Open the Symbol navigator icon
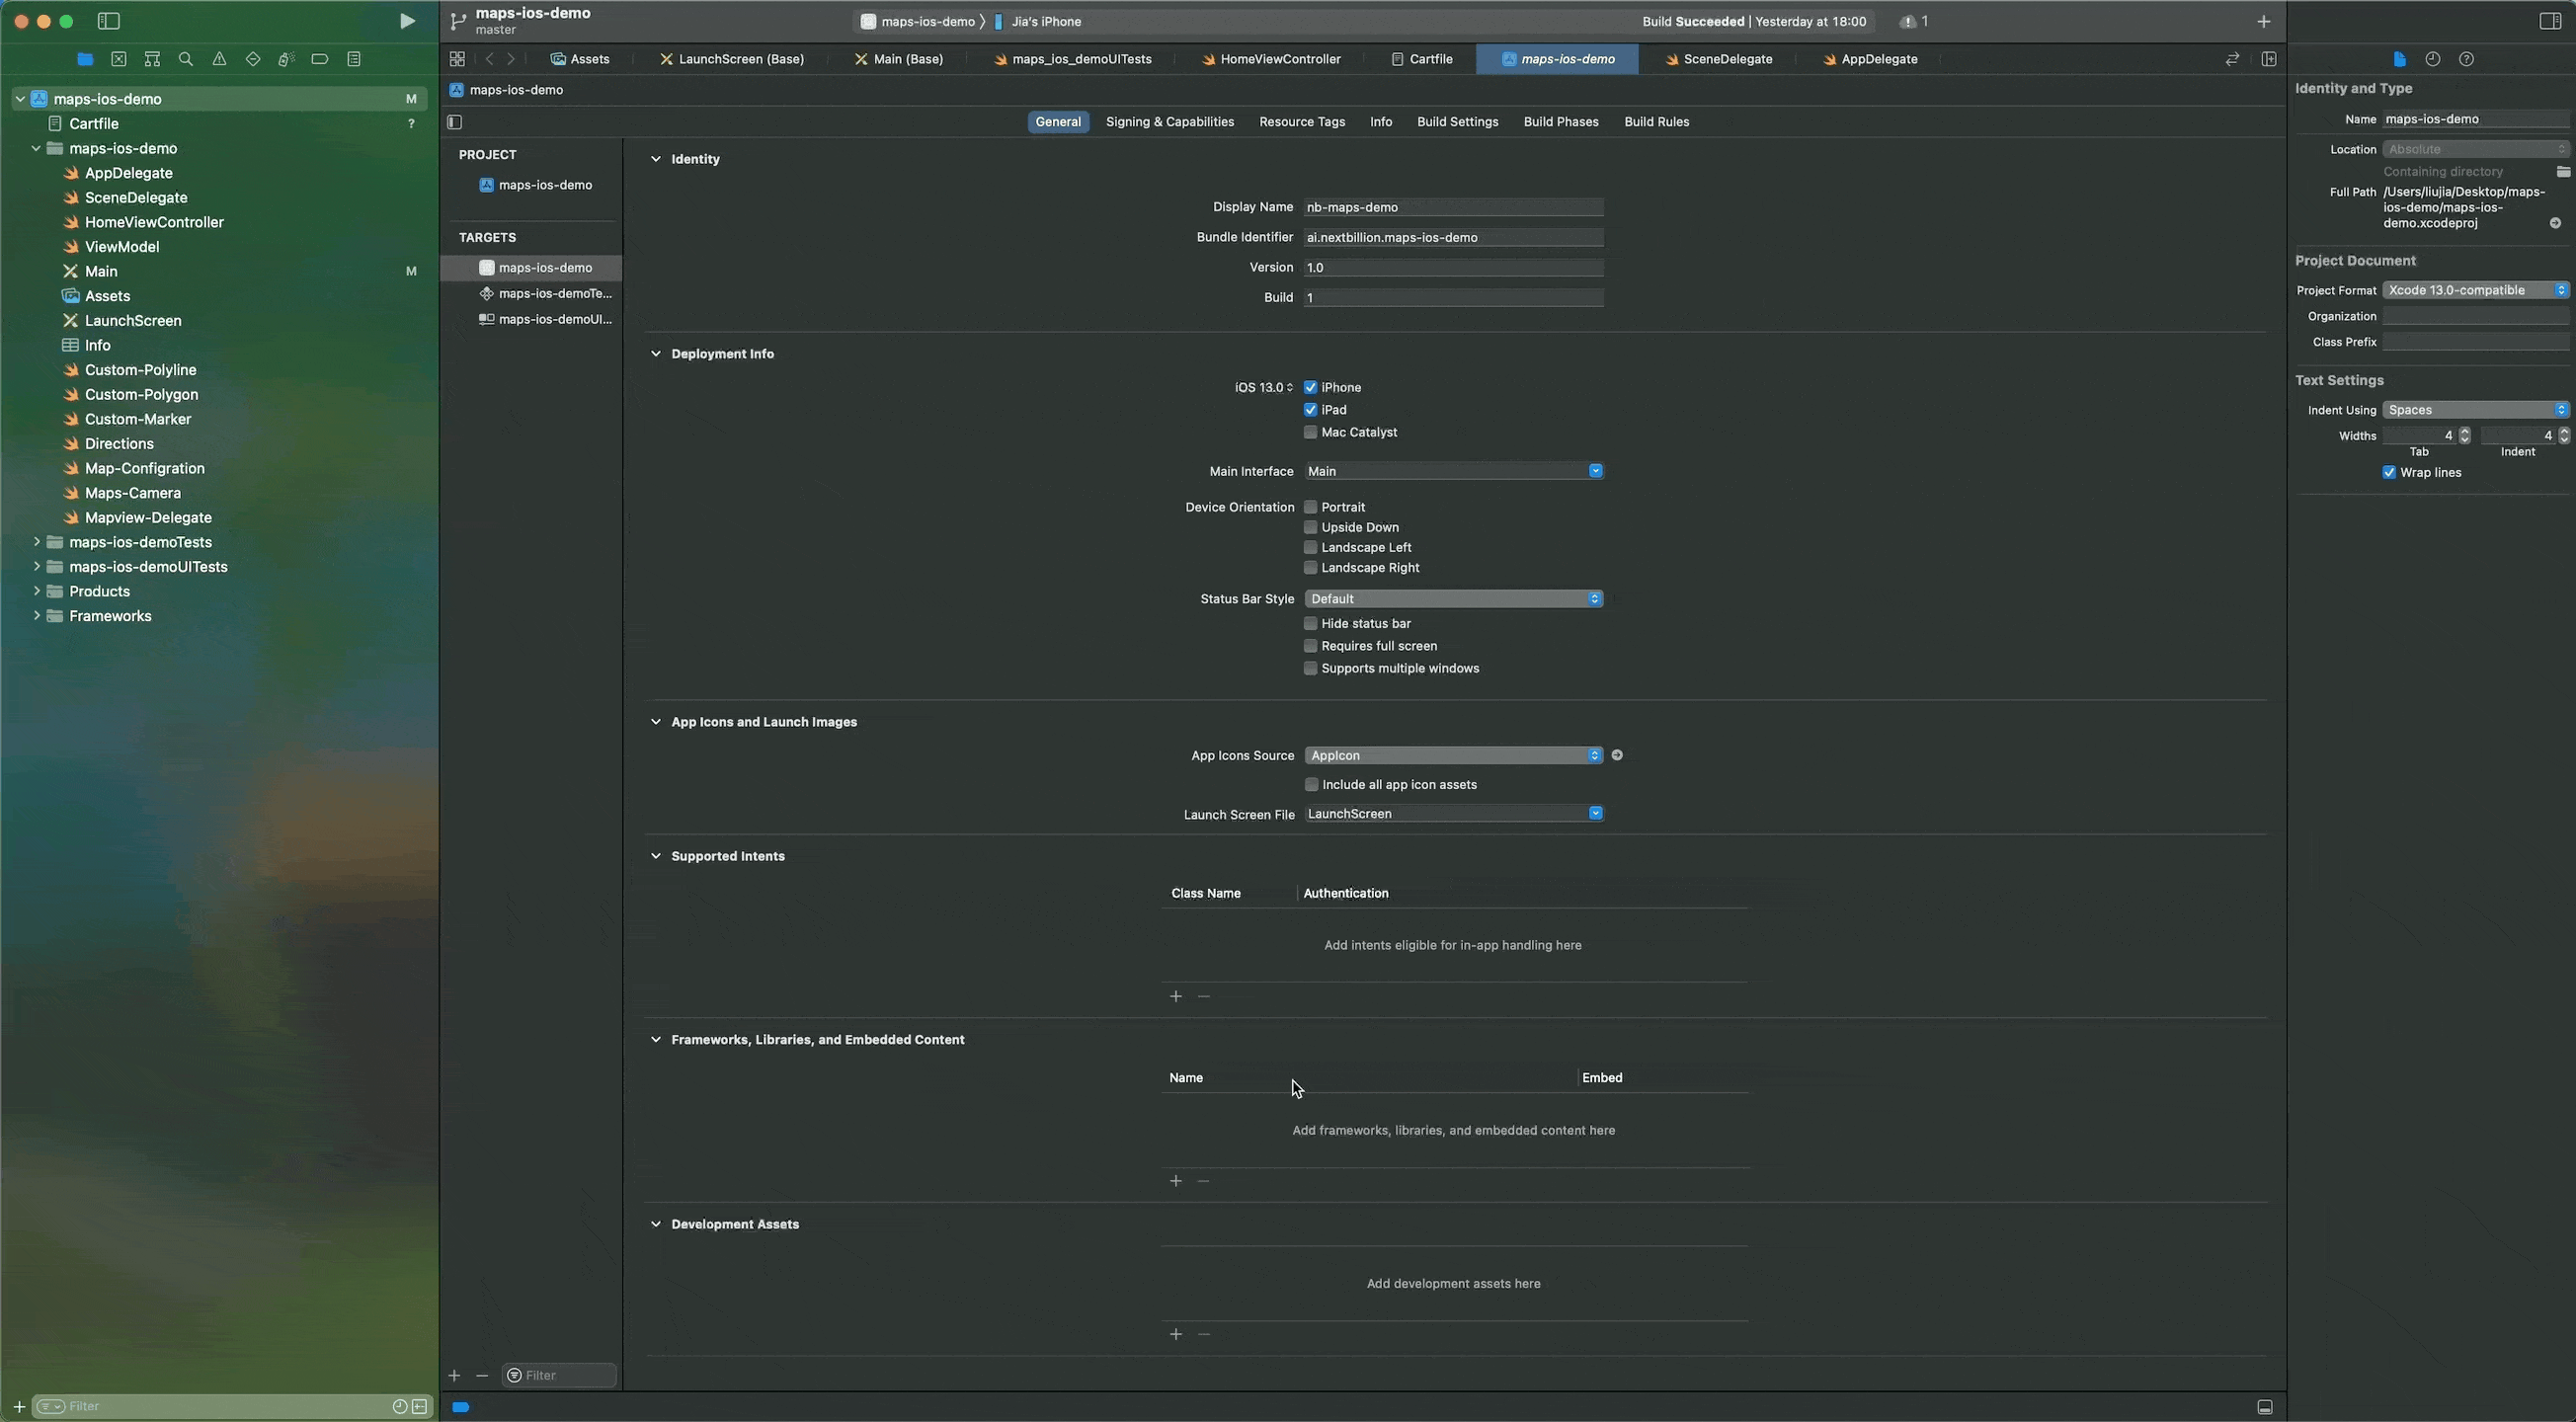This screenshot has width=2576, height=1422. coord(152,59)
